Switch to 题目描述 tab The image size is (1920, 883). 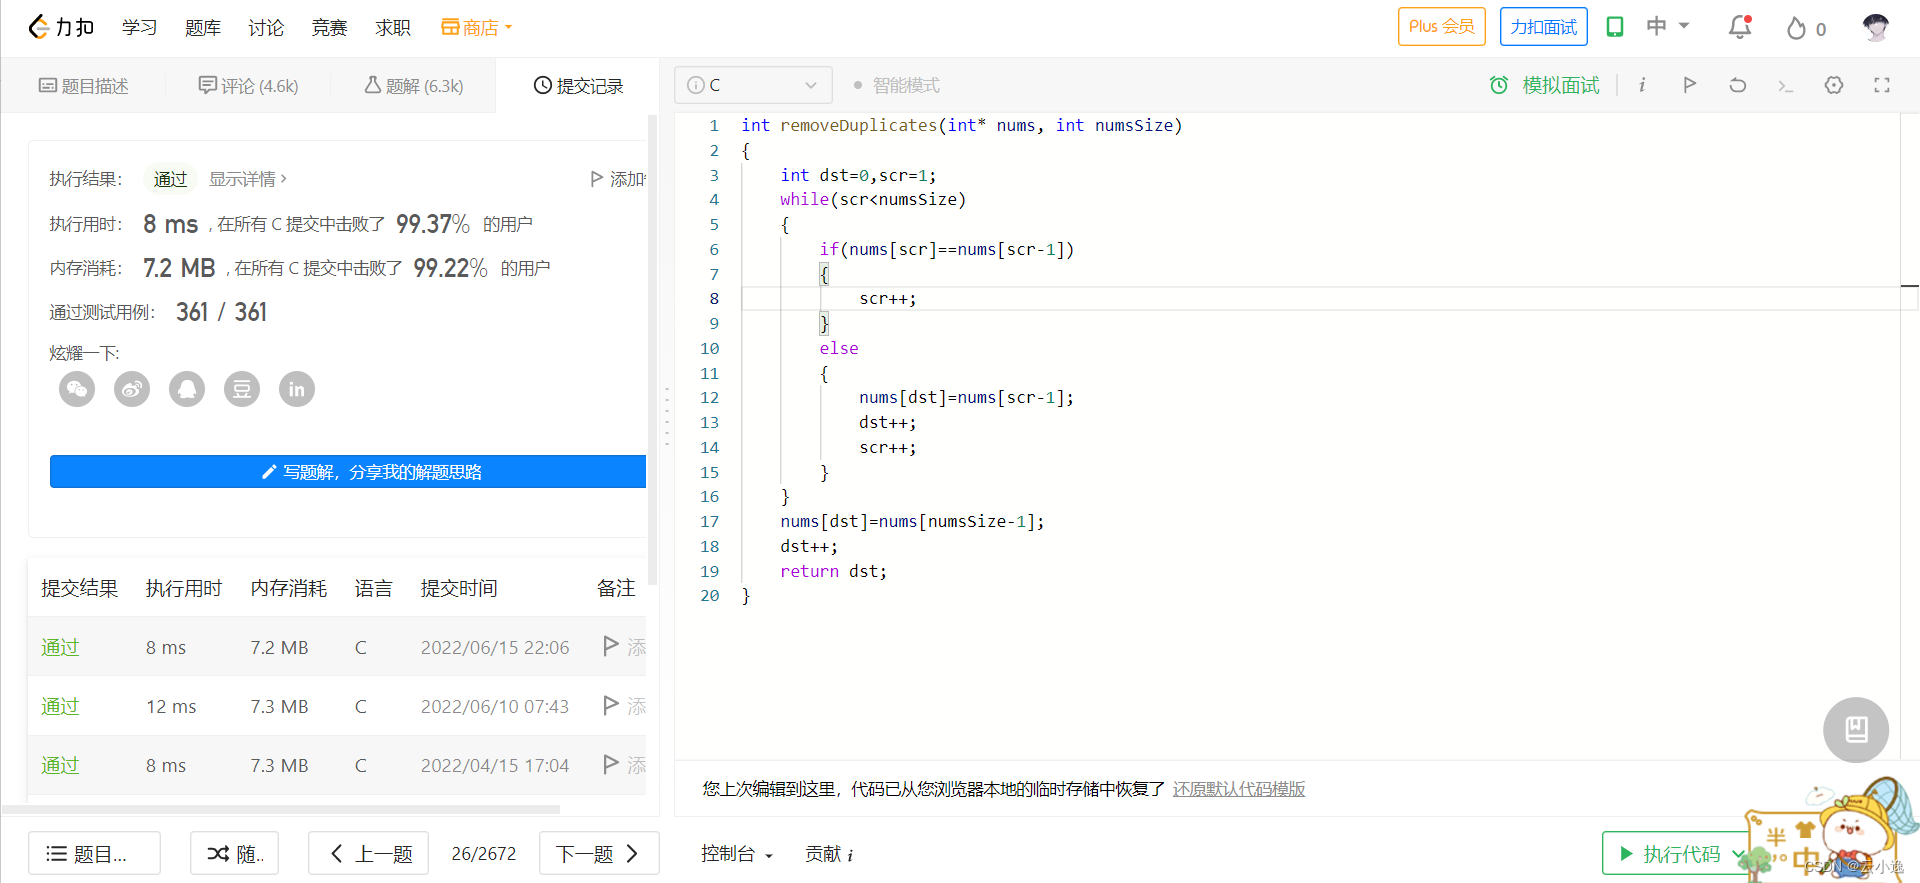84,86
